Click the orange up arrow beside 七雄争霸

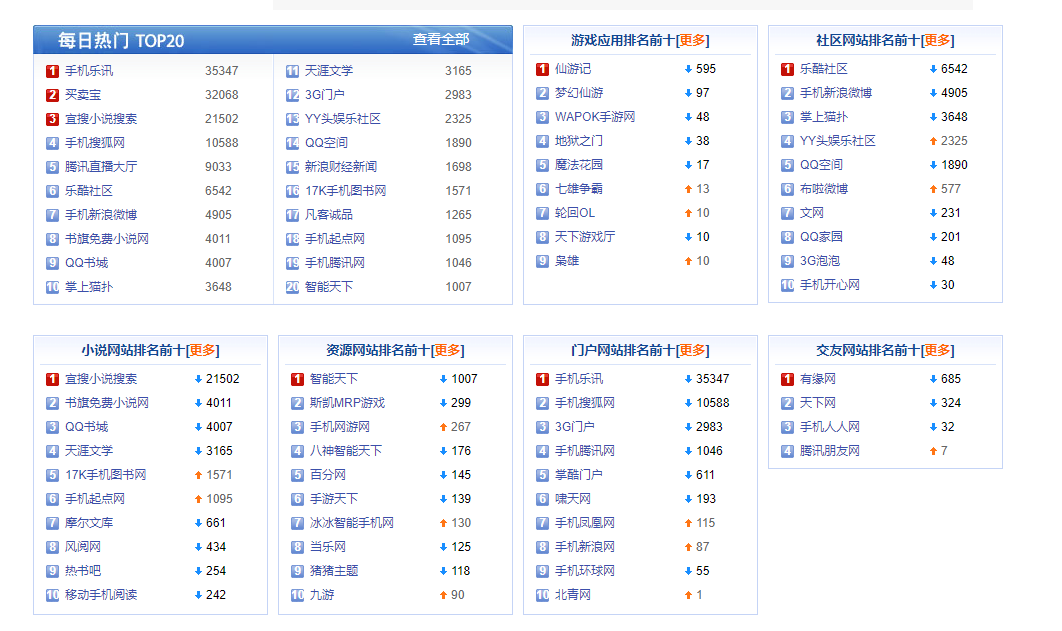[x=688, y=189]
